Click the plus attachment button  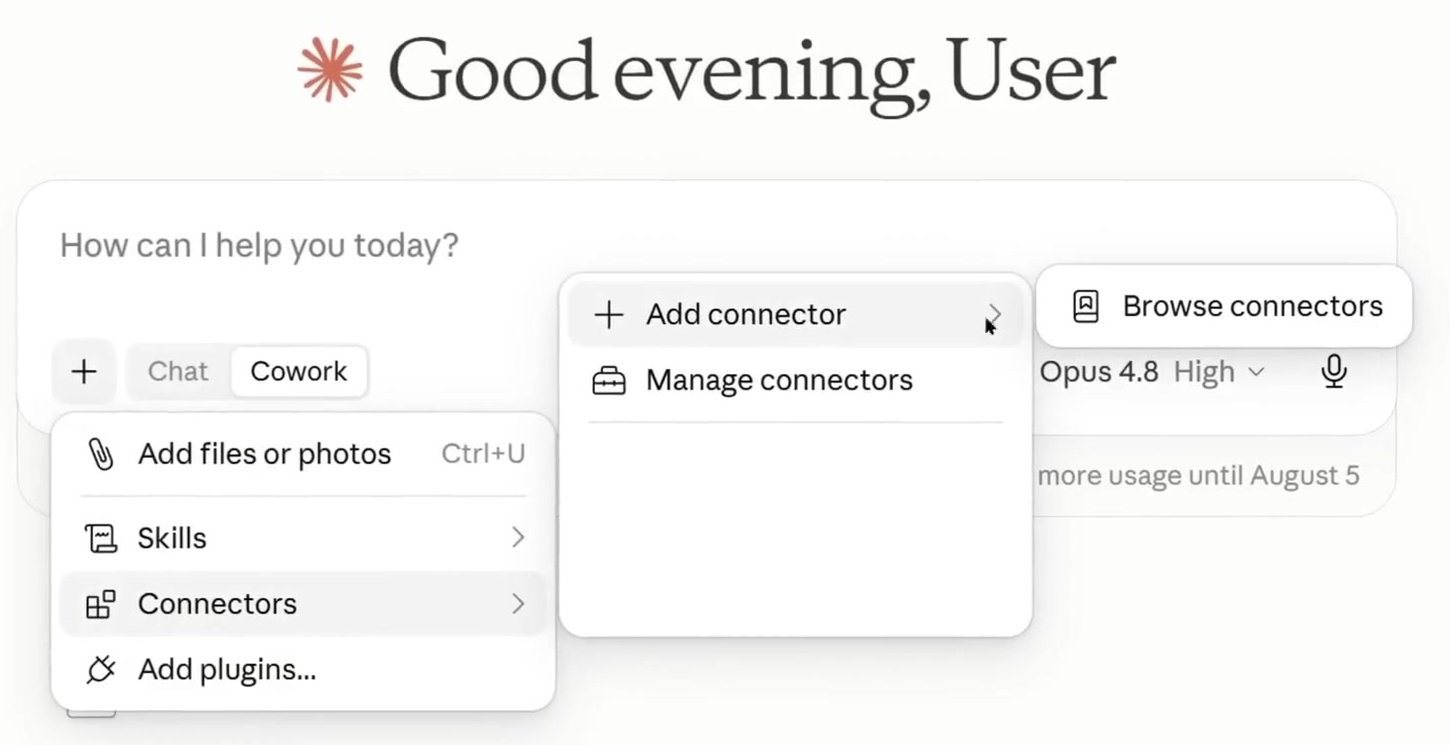[x=84, y=372]
